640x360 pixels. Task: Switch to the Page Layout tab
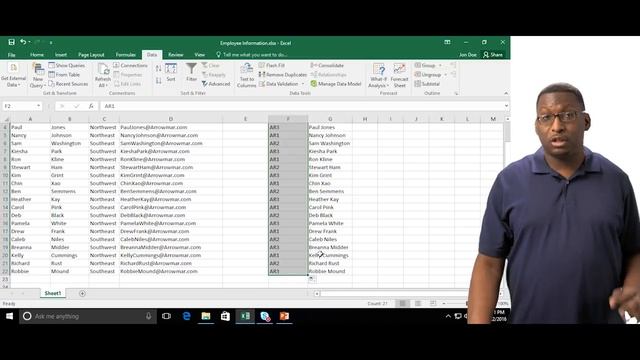[x=91, y=55]
